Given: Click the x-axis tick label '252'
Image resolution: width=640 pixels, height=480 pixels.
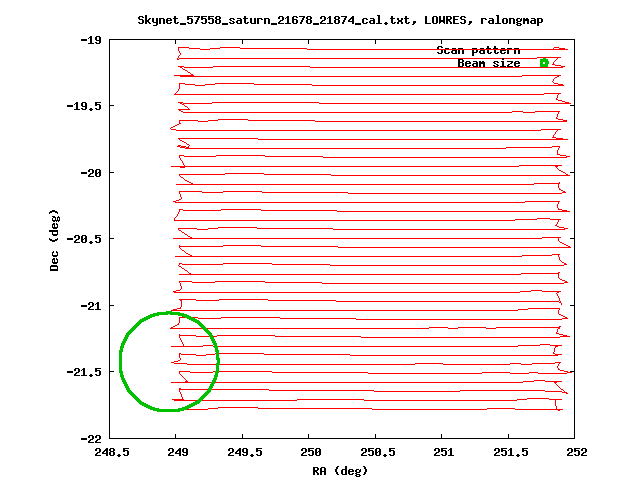Looking at the screenshot, I should coord(577,452).
